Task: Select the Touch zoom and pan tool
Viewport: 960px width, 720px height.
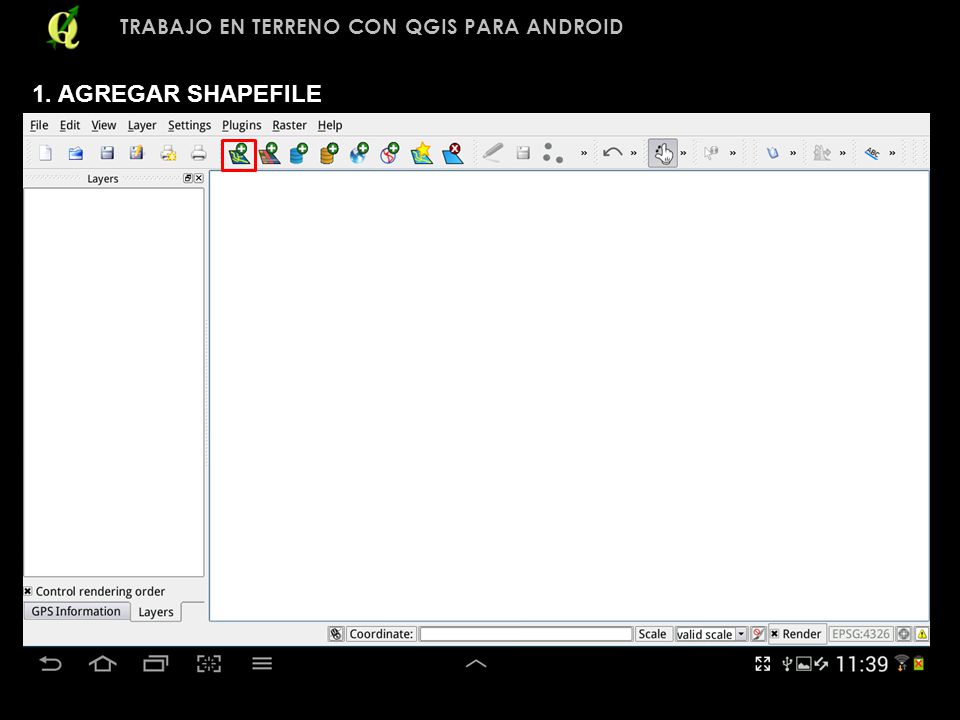Action: click(663, 153)
